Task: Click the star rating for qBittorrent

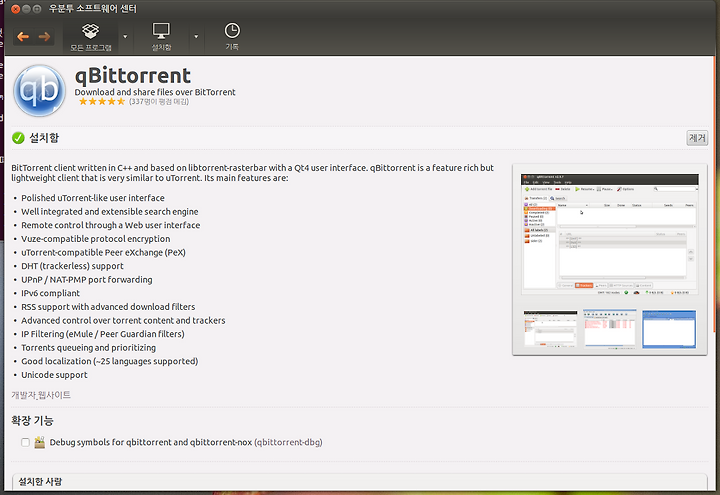Action: [x=101, y=101]
